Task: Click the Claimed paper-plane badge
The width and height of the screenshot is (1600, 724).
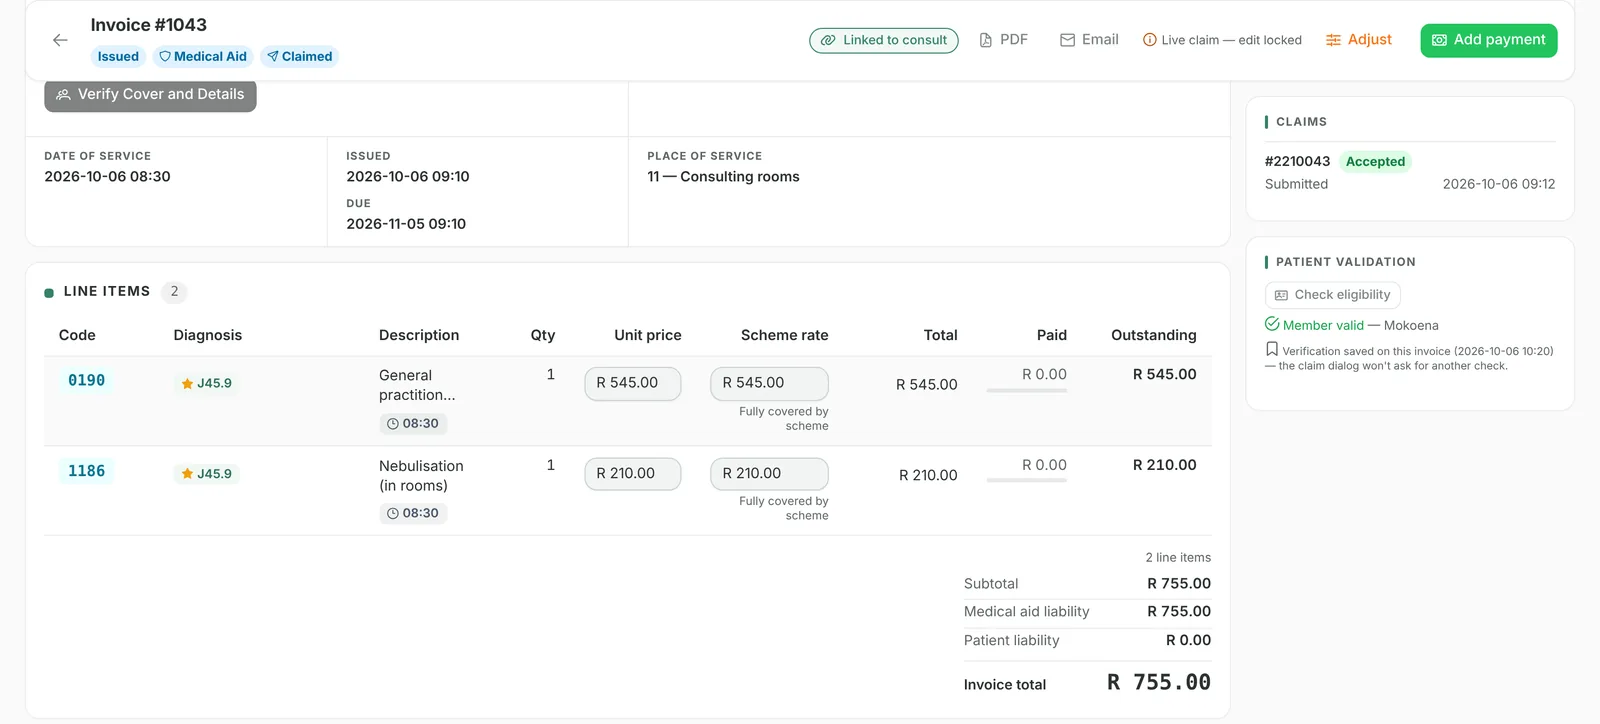Action: click(x=299, y=57)
